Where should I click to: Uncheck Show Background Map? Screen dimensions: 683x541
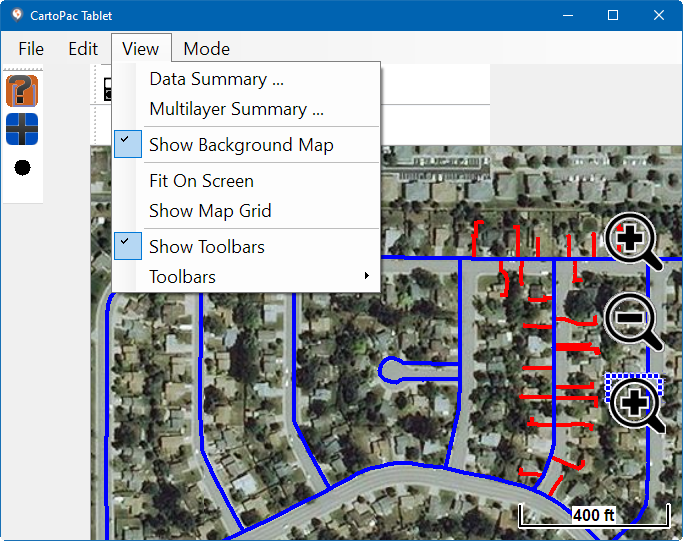(241, 145)
